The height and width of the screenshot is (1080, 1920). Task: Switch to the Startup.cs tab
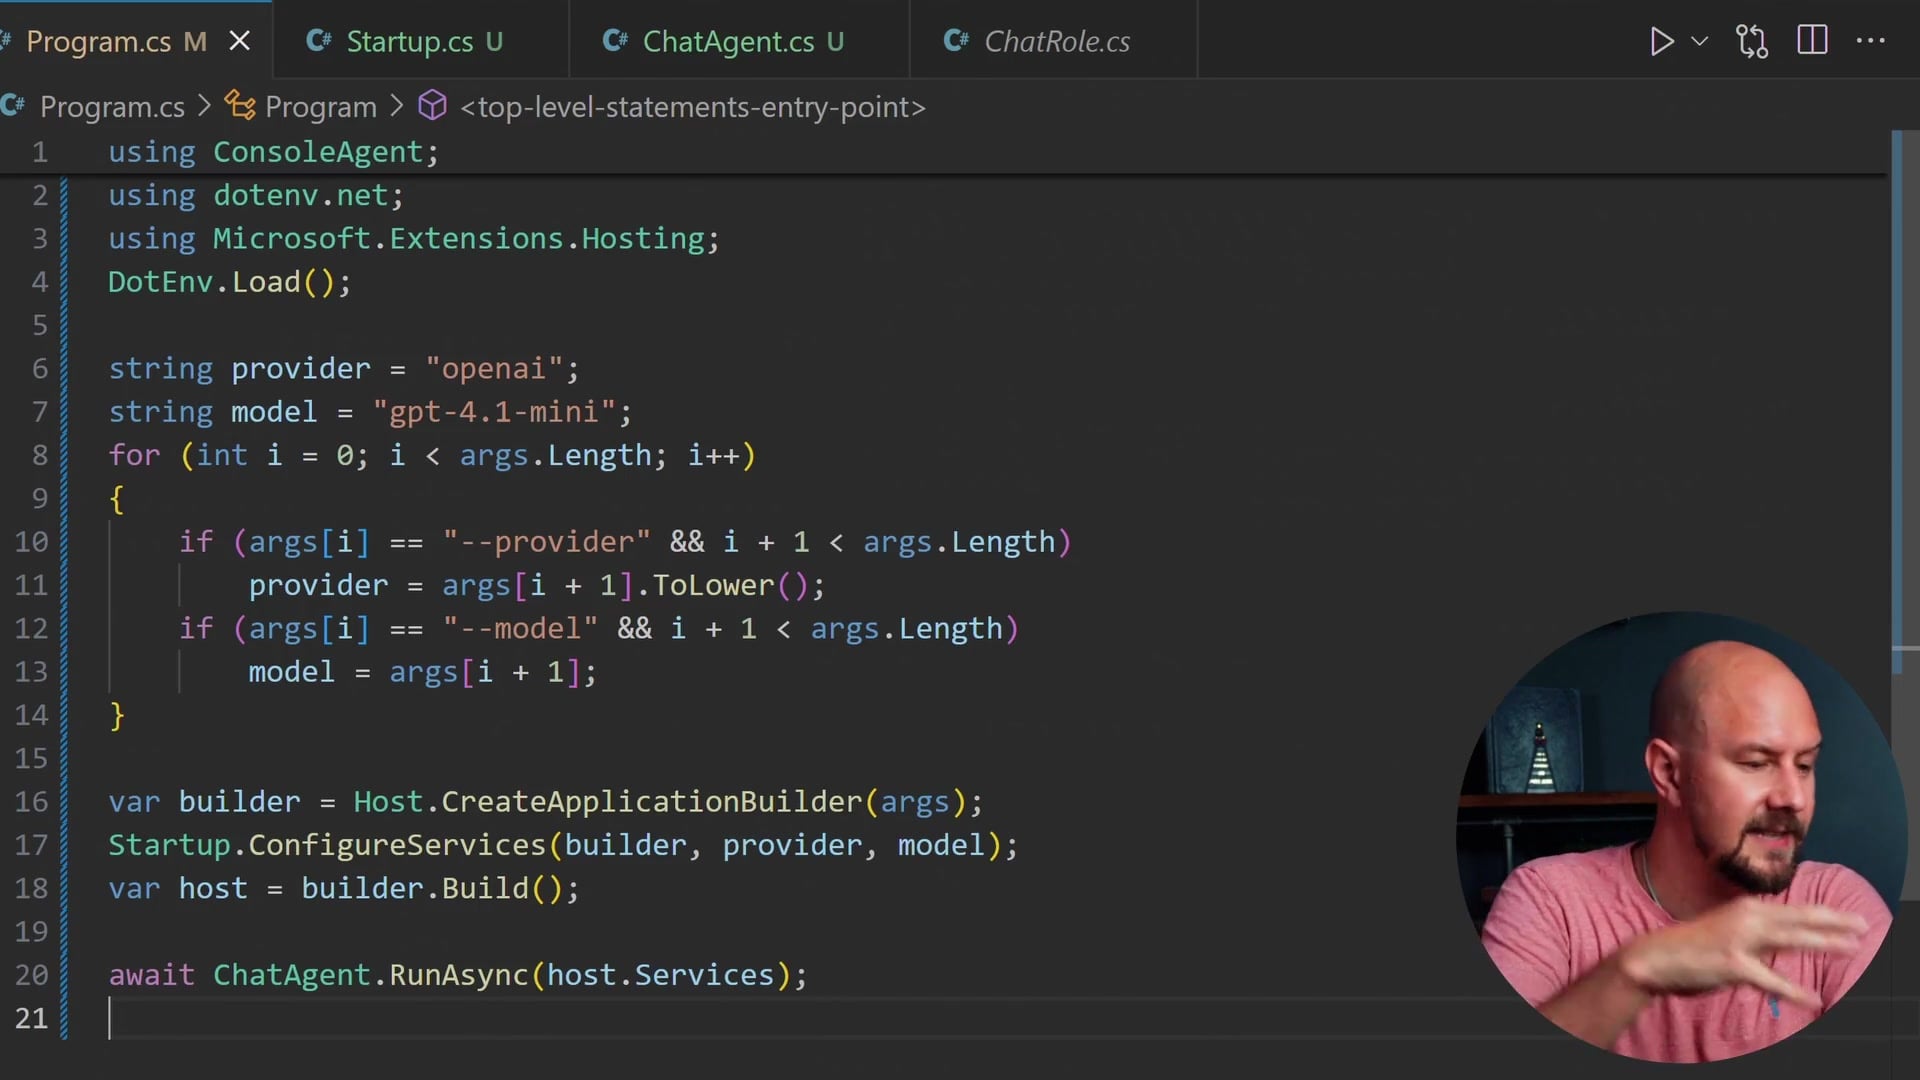[425, 41]
